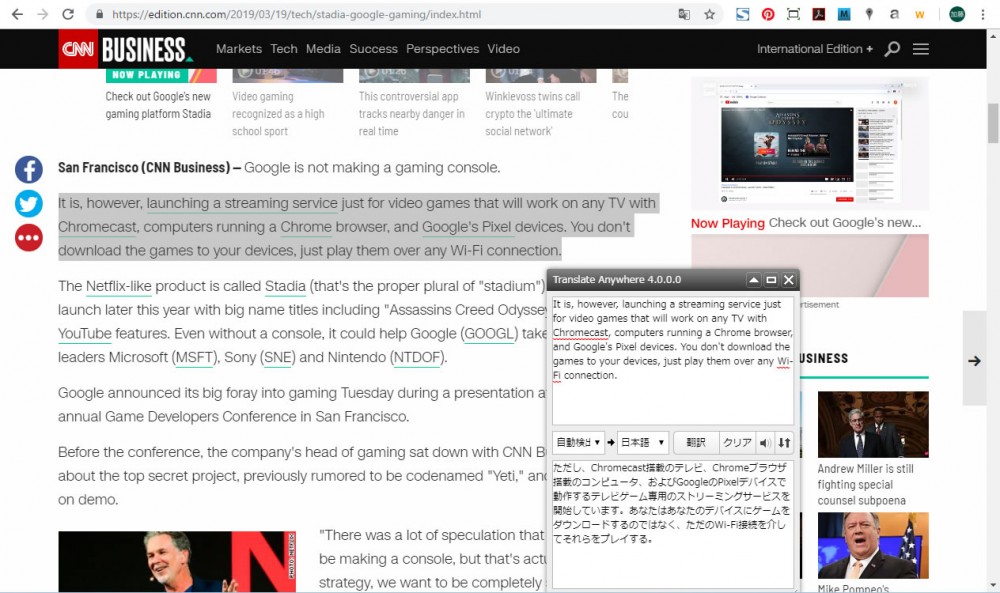Image resolution: width=1000 pixels, height=593 pixels.
Task: Open the Success section
Action: click(x=373, y=48)
